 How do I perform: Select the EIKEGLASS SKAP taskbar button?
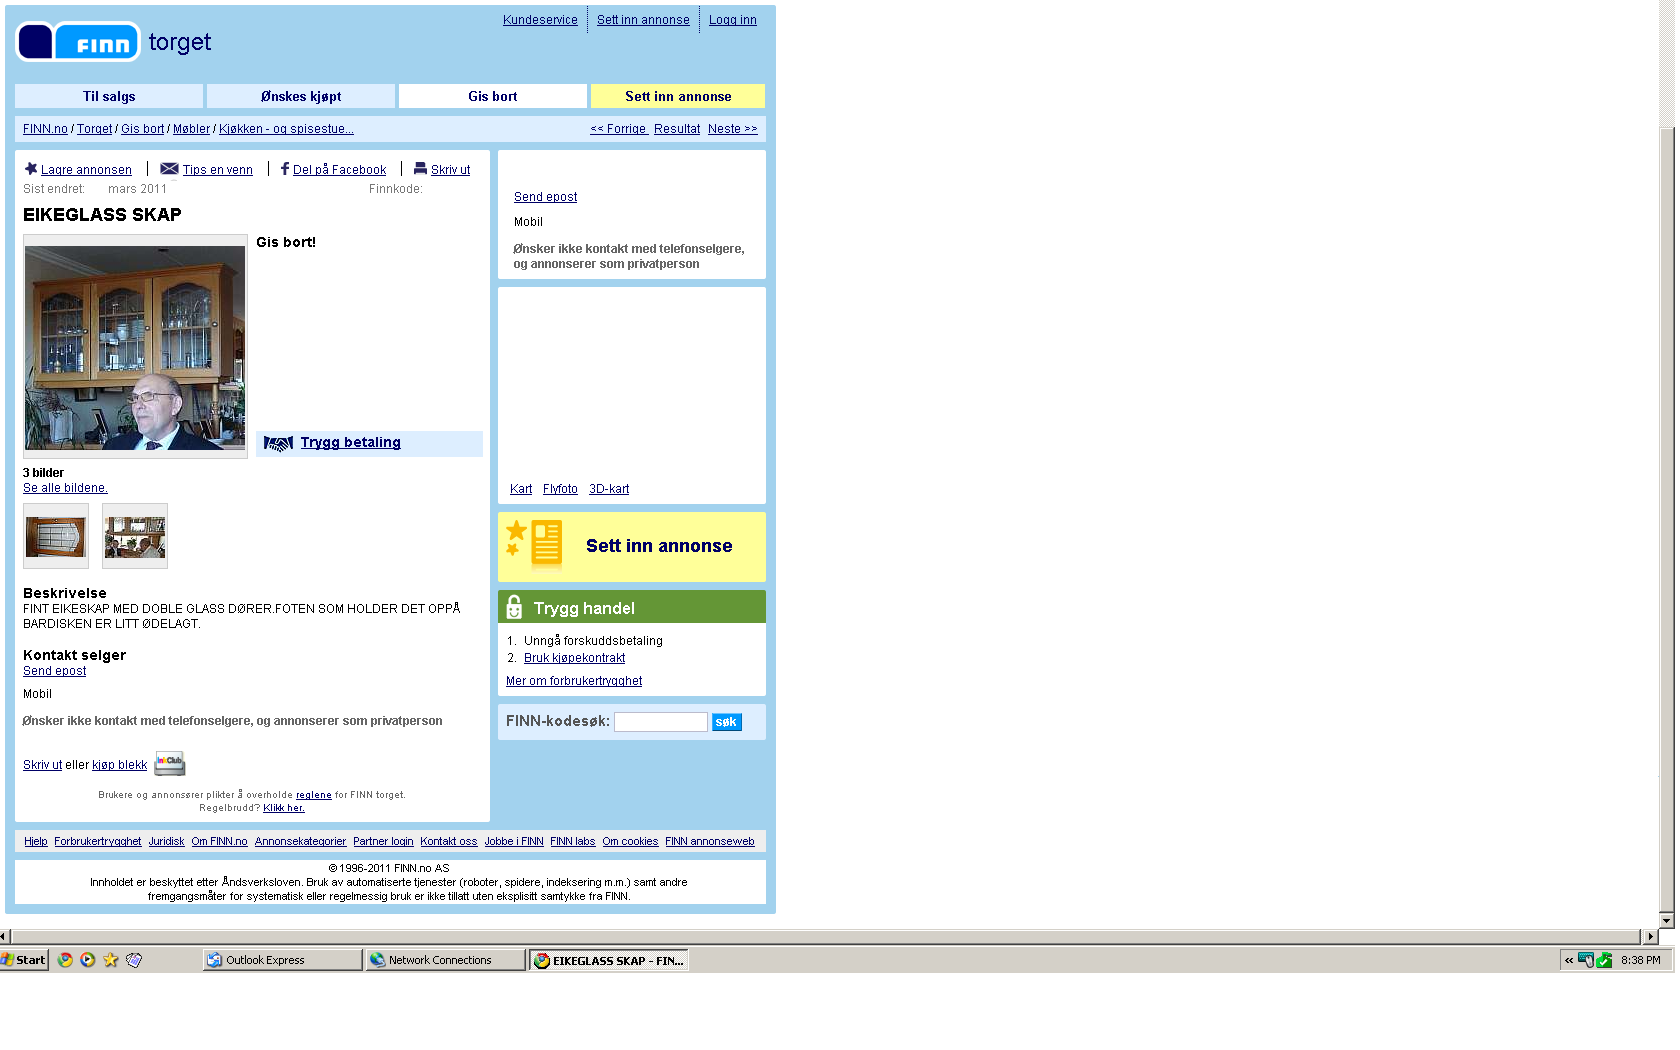609,960
